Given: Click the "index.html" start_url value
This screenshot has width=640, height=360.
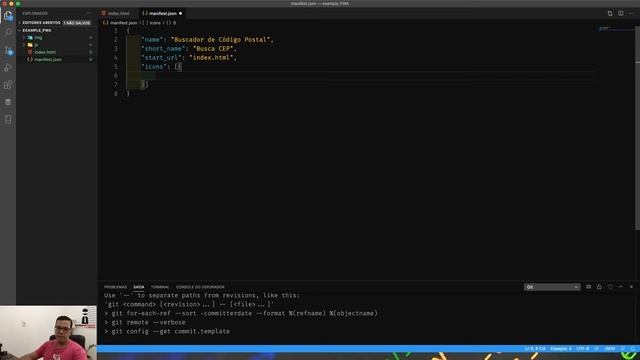Looking at the screenshot, I should click(x=211, y=58).
